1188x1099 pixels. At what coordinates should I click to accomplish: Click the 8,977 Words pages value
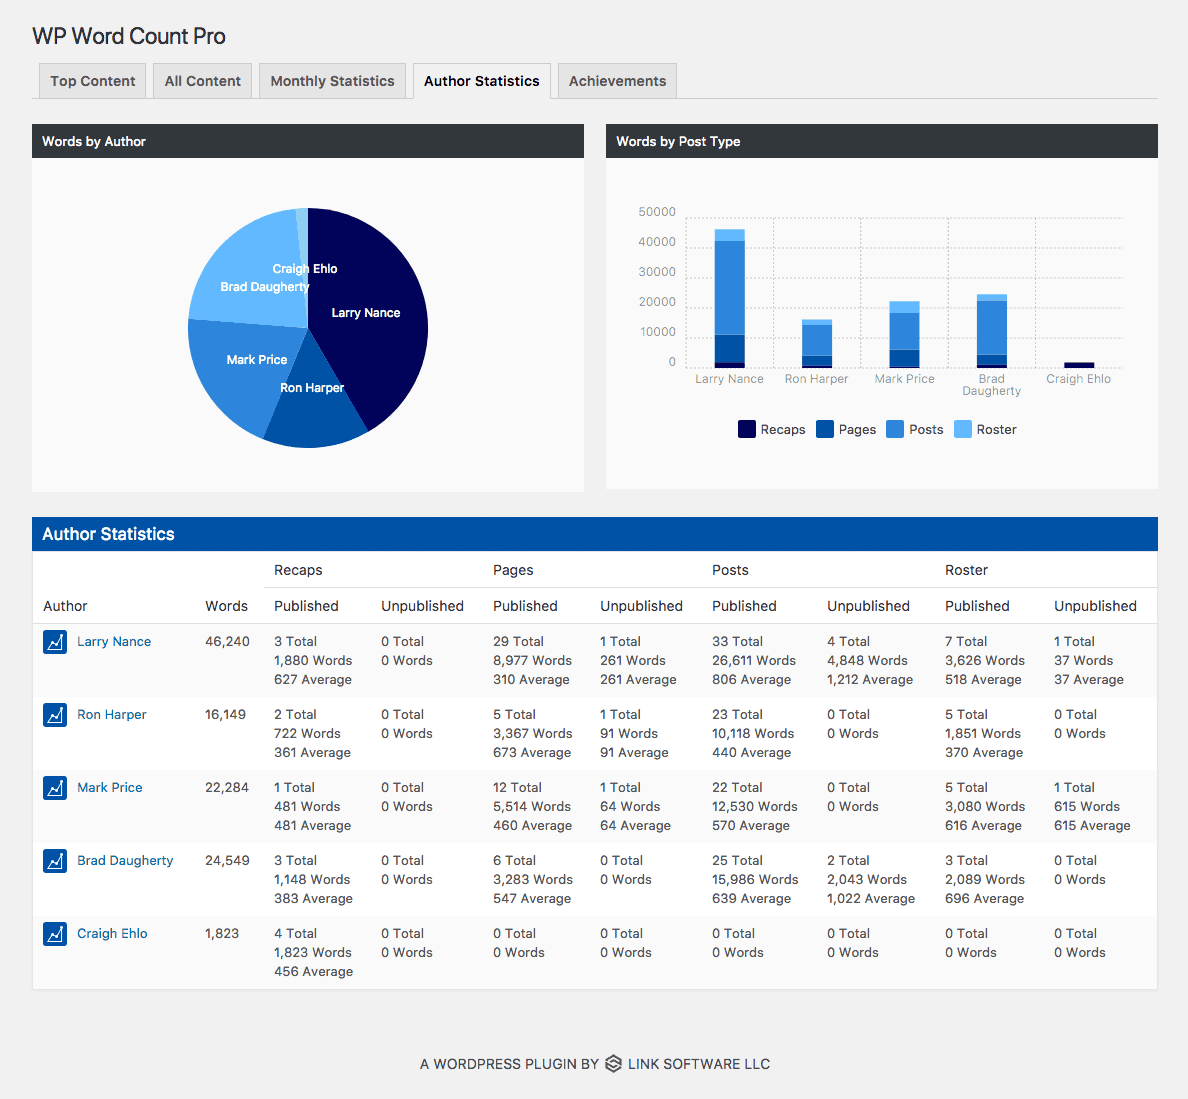(x=533, y=660)
